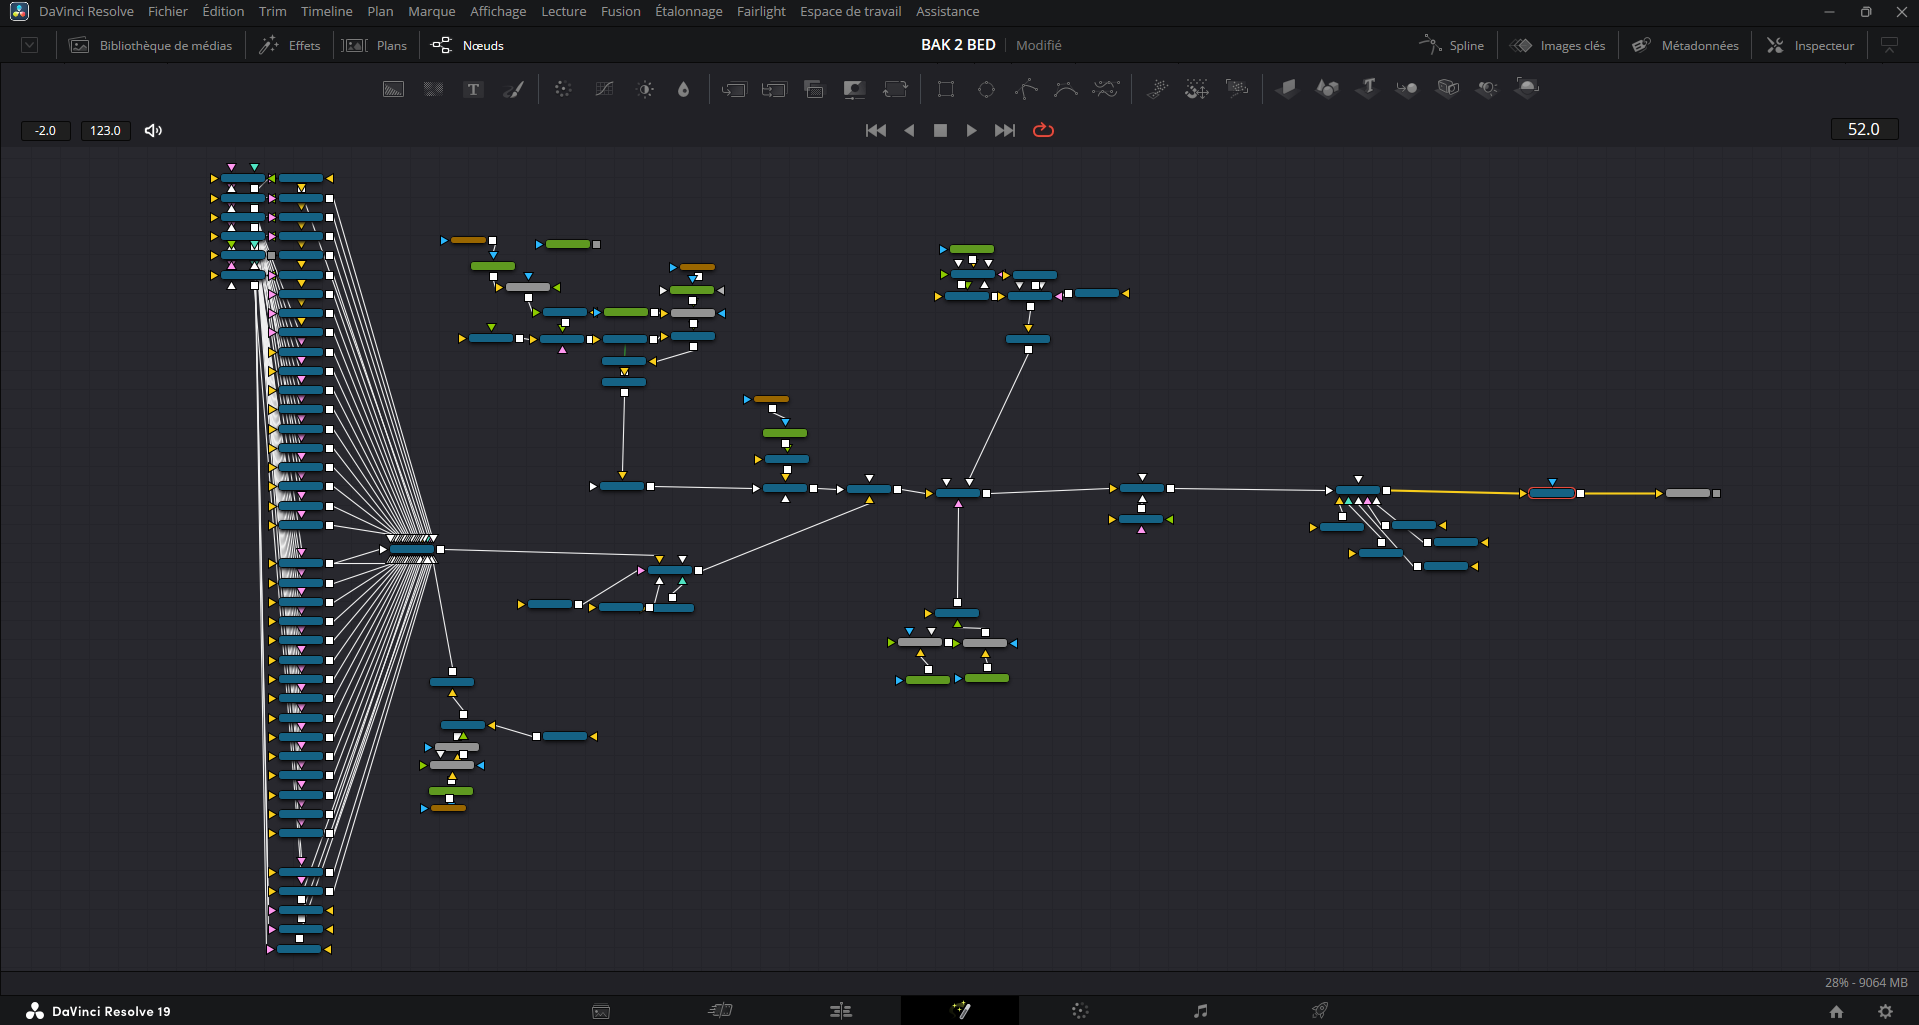Expand the top-left layout dropdown arrow
Image resolution: width=1919 pixels, height=1025 pixels.
point(30,45)
